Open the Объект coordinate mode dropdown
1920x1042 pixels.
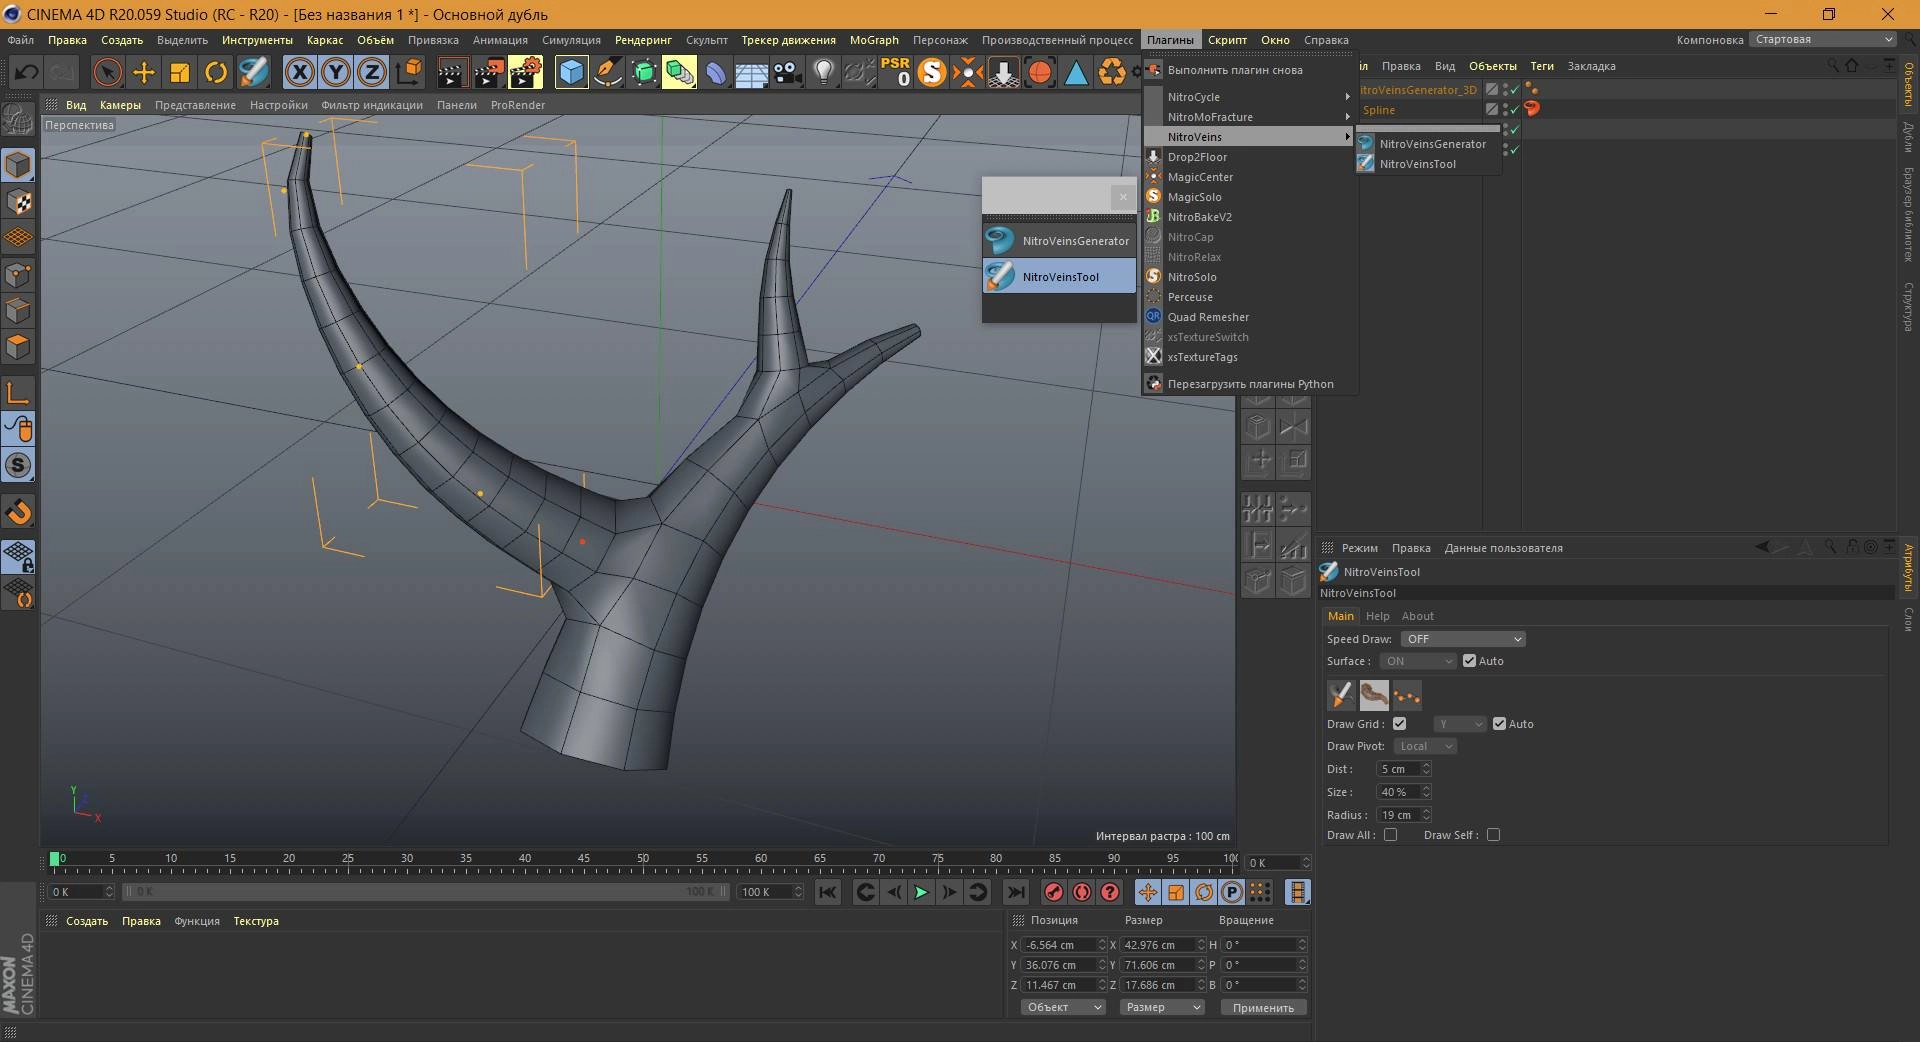point(1062,1007)
